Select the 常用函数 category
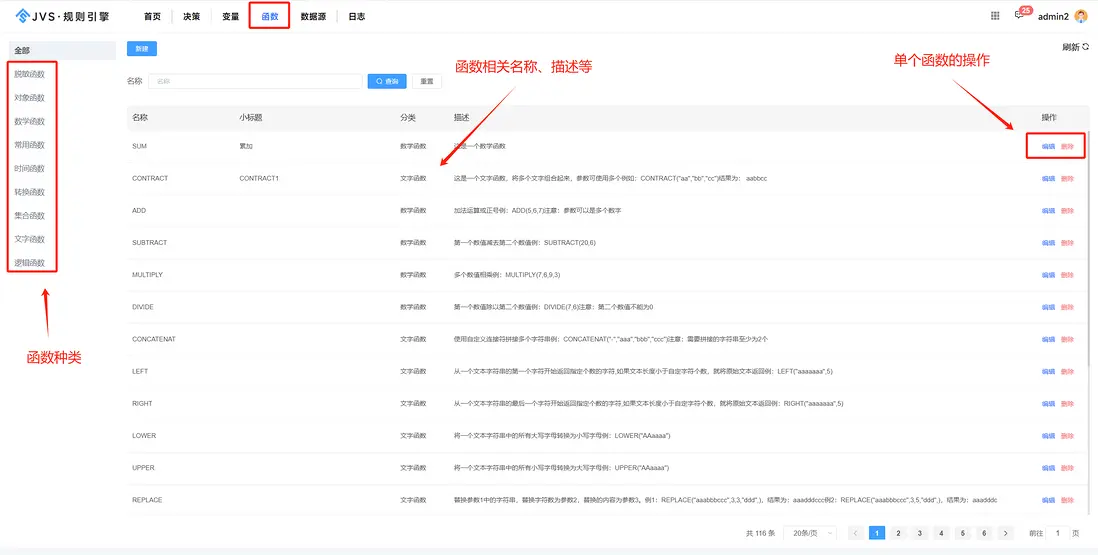Viewport: 1098px width, 555px height. (29, 145)
